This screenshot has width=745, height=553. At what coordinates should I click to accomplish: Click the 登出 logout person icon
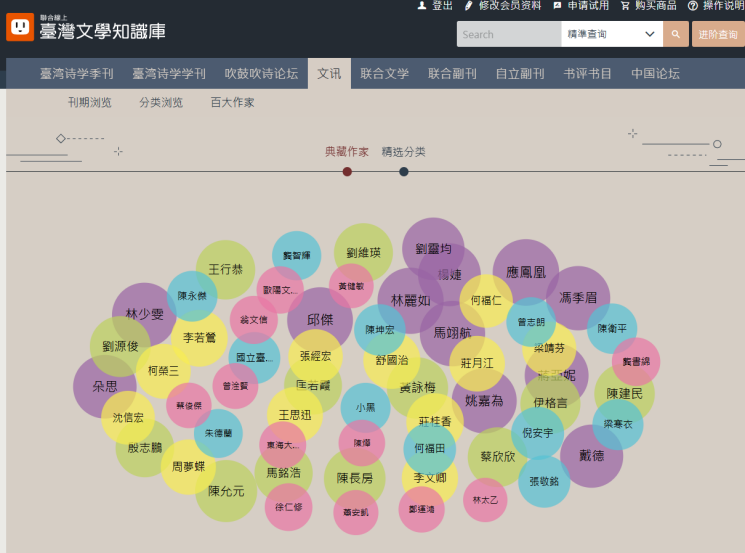(x=421, y=6)
